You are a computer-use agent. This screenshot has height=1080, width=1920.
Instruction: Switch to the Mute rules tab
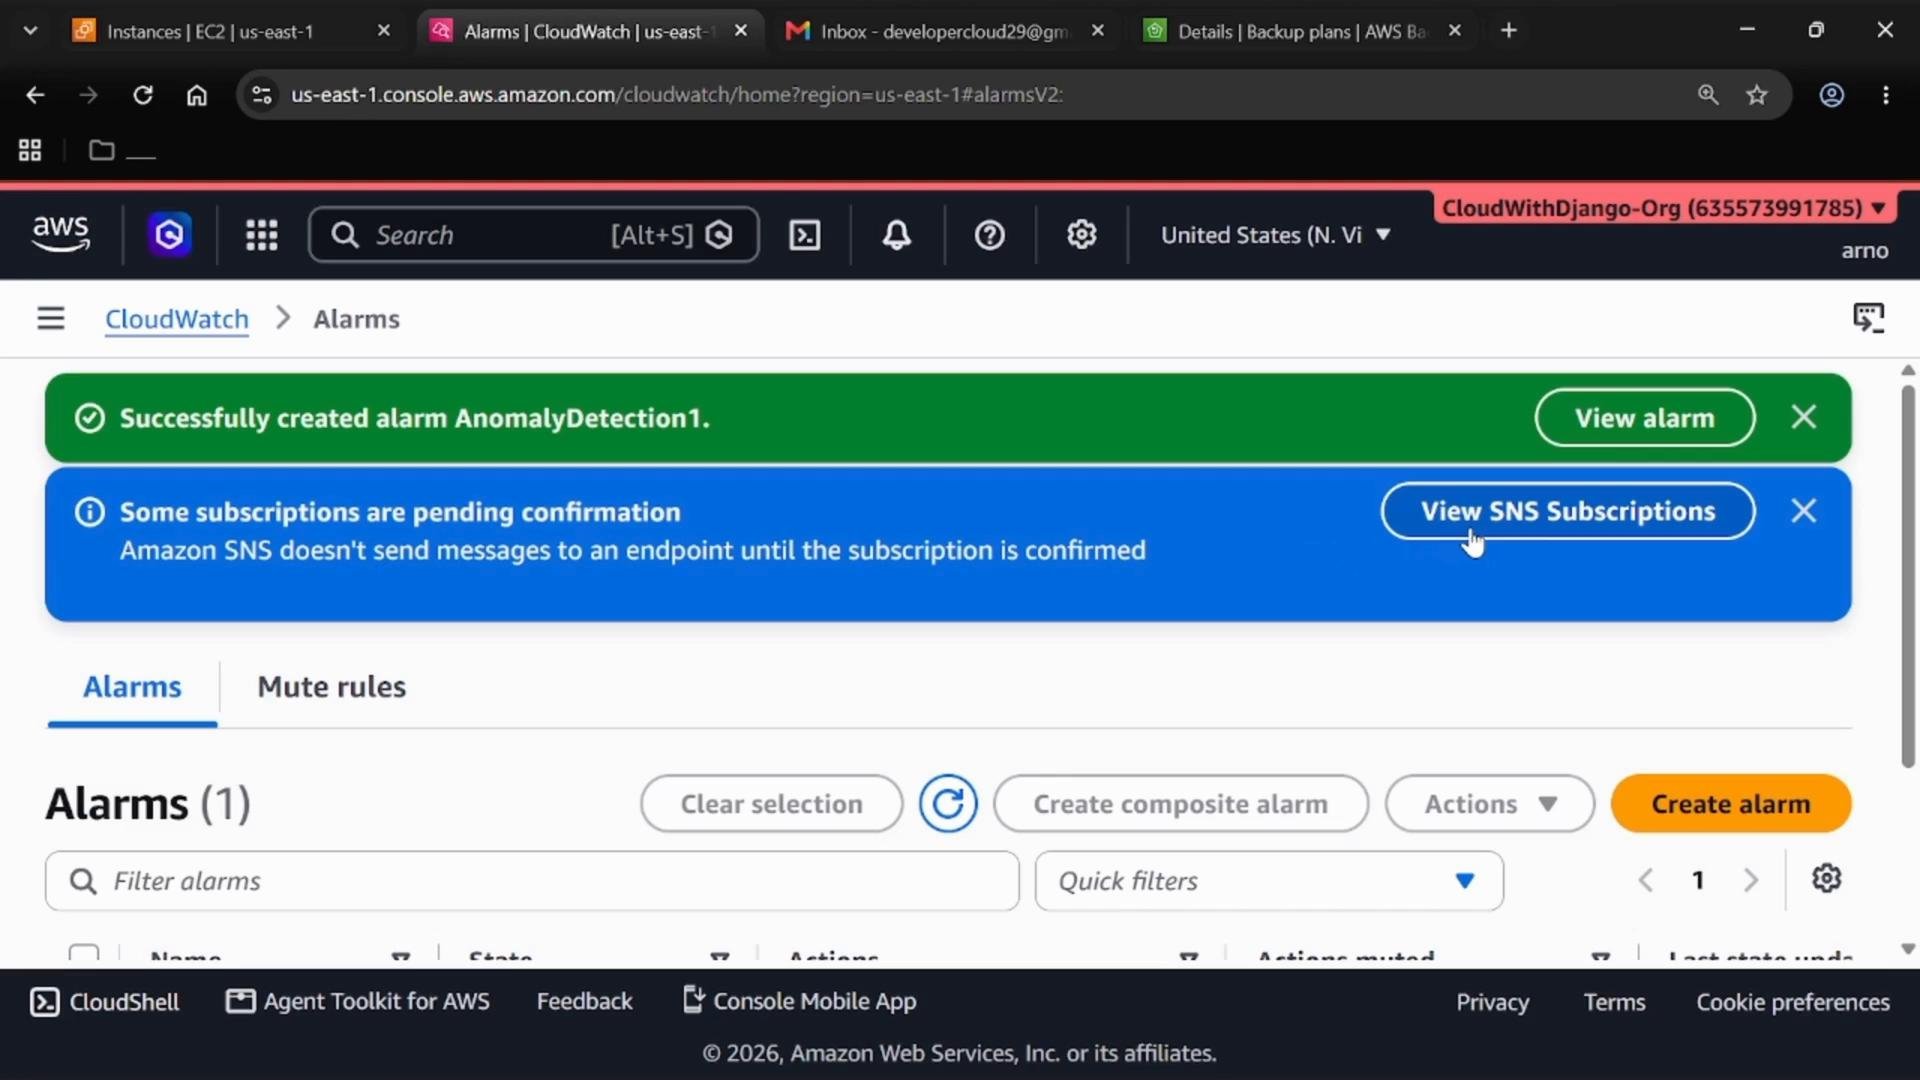[x=331, y=687]
